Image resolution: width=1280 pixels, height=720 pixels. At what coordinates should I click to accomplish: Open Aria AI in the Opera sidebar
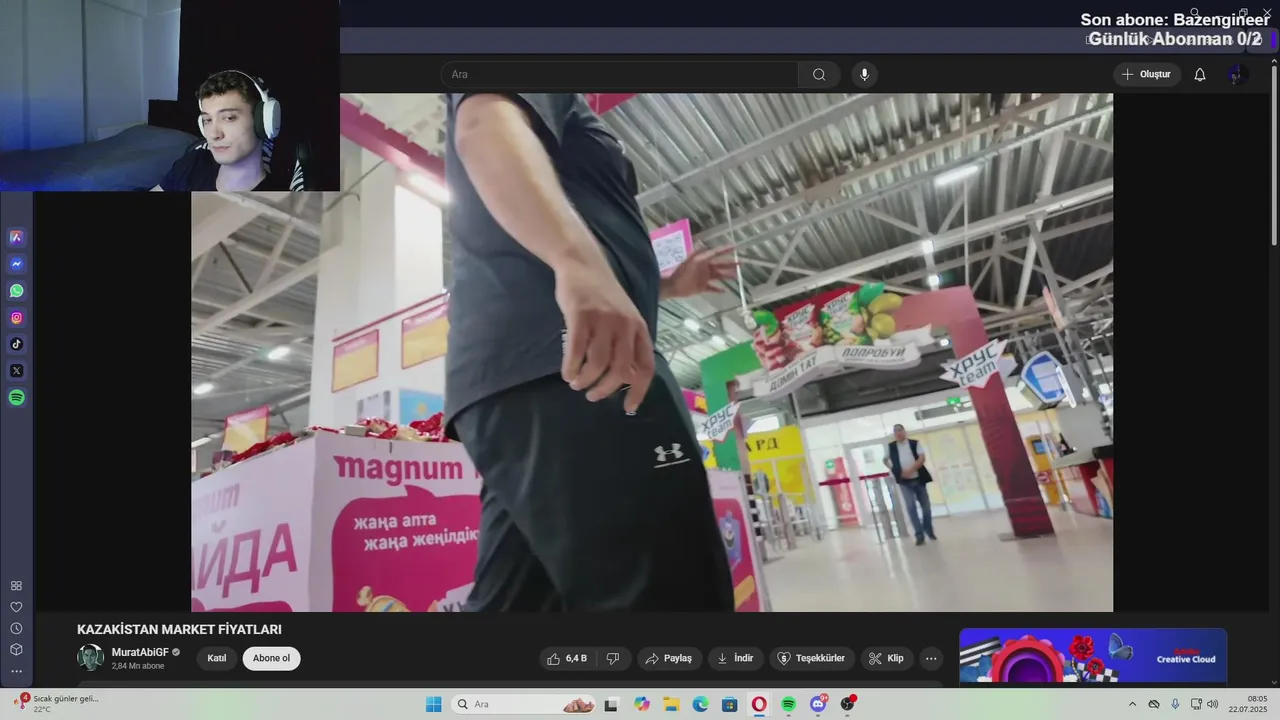(x=16, y=238)
